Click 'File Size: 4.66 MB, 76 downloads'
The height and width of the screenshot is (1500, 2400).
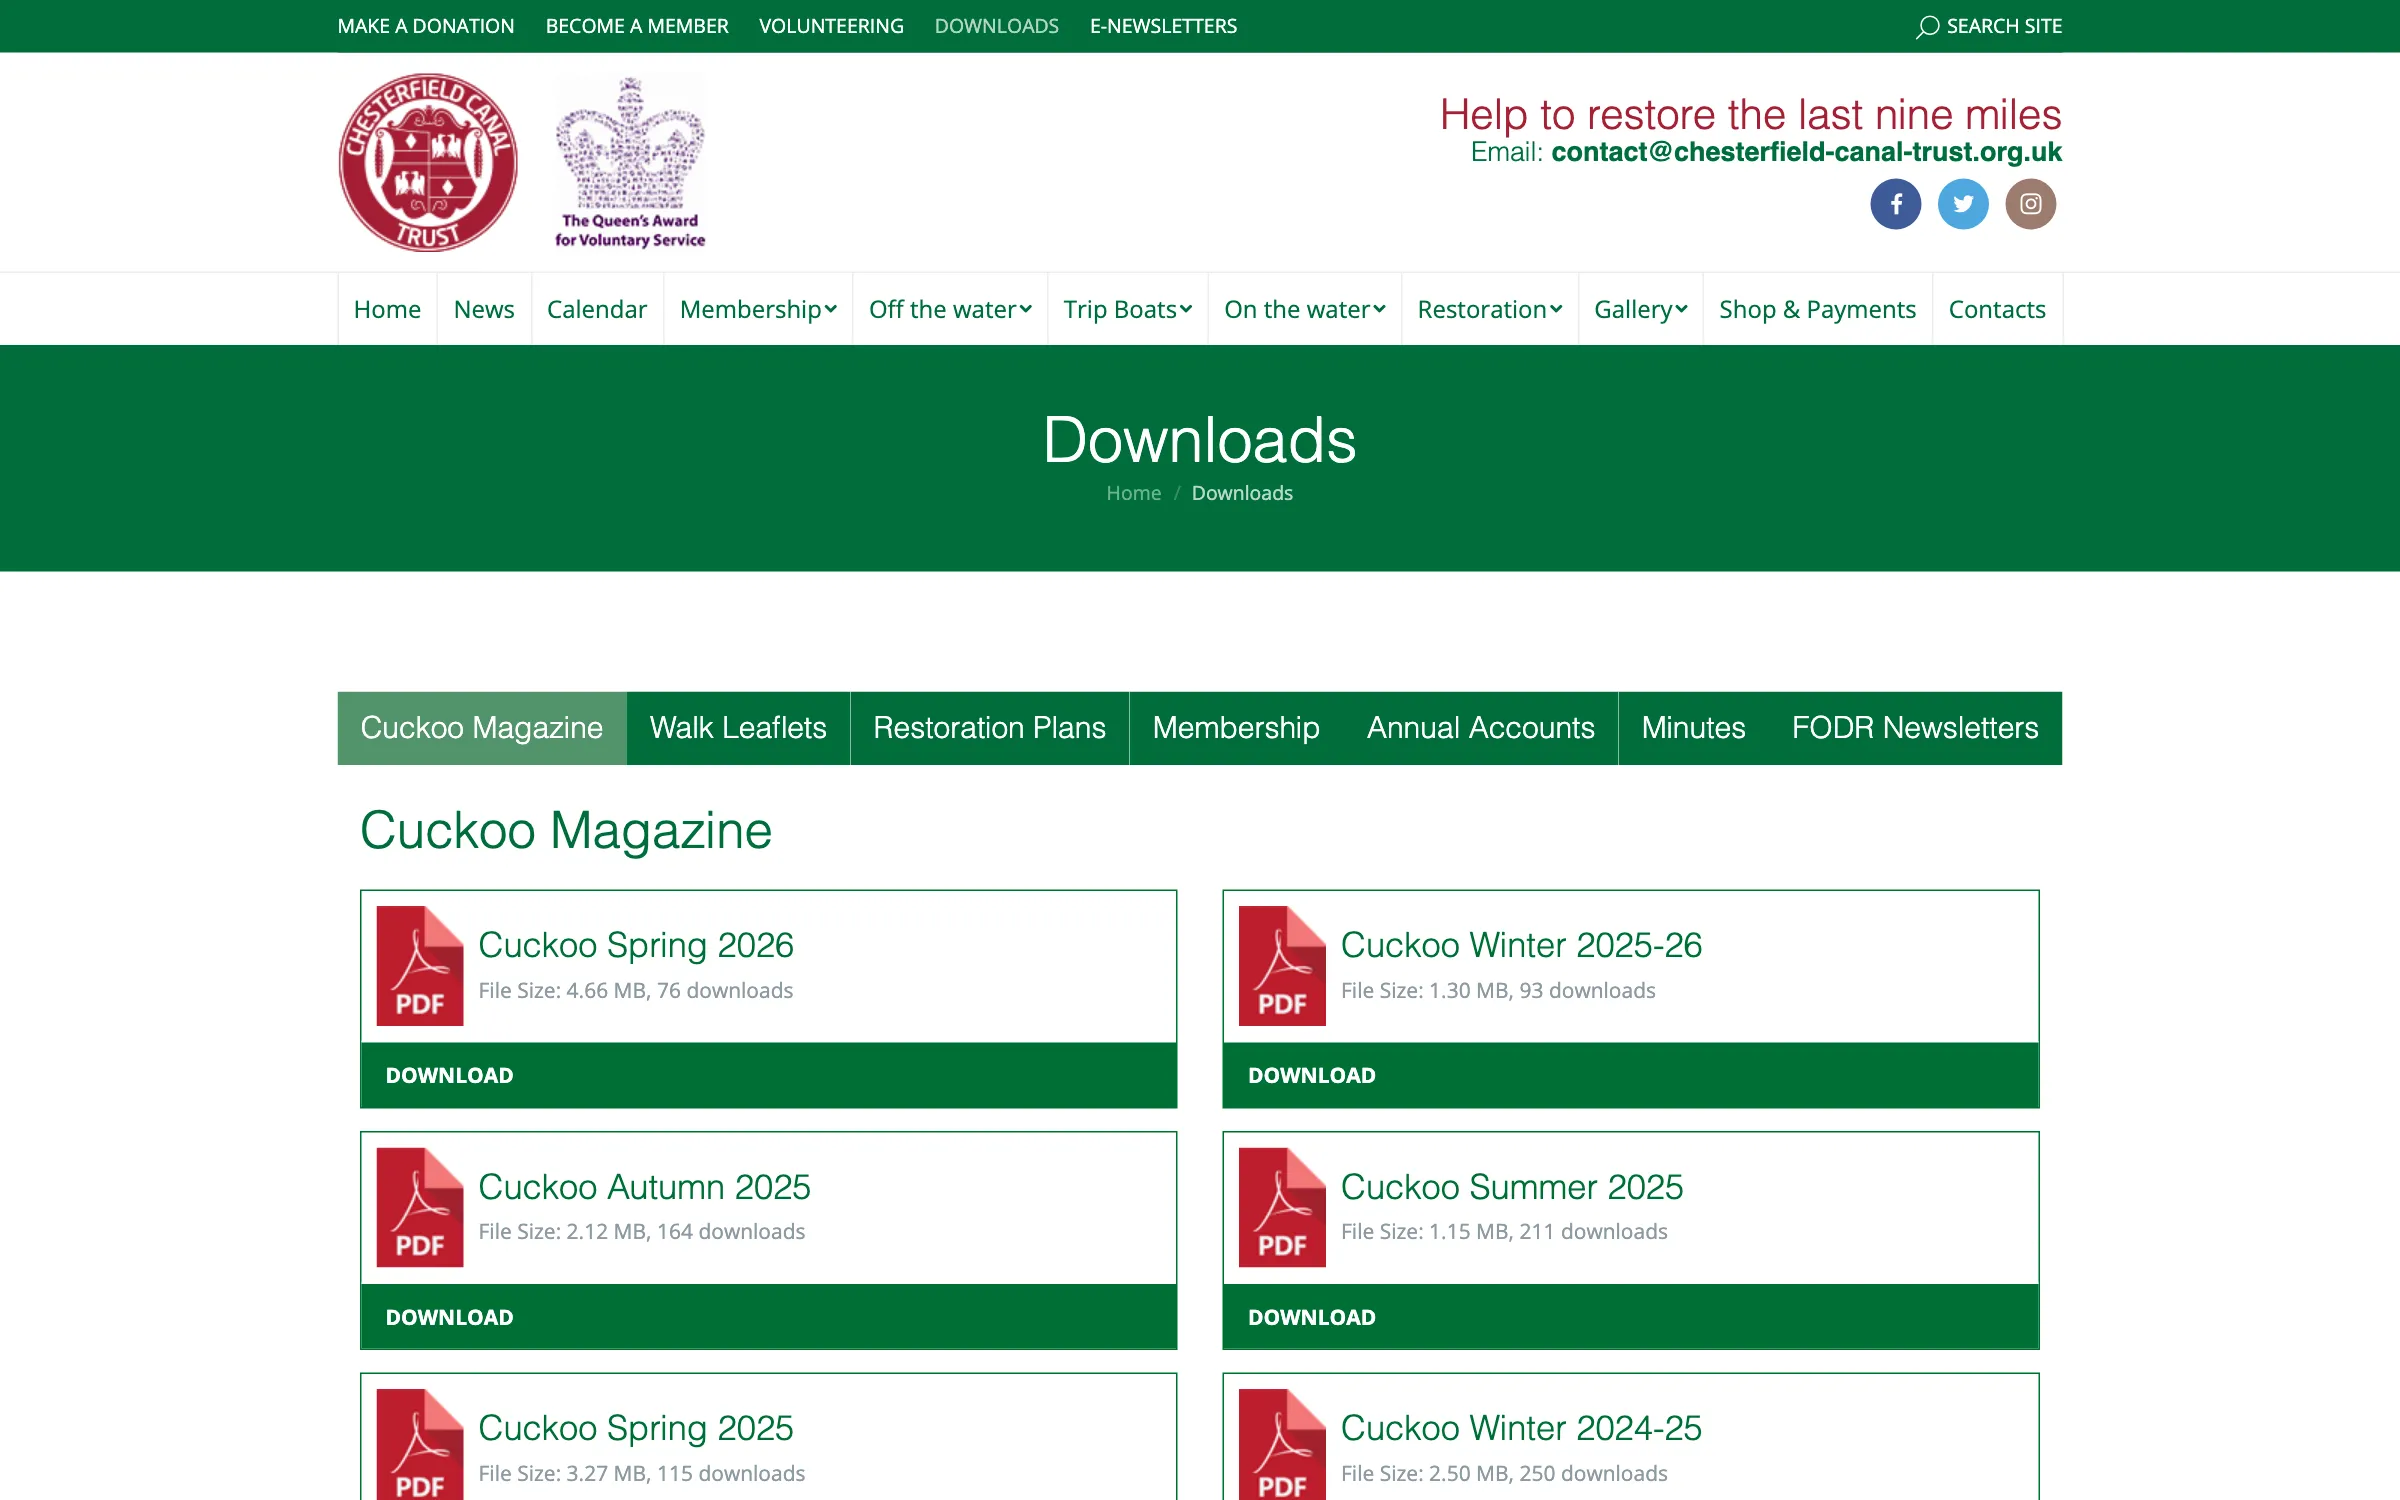[636, 990]
